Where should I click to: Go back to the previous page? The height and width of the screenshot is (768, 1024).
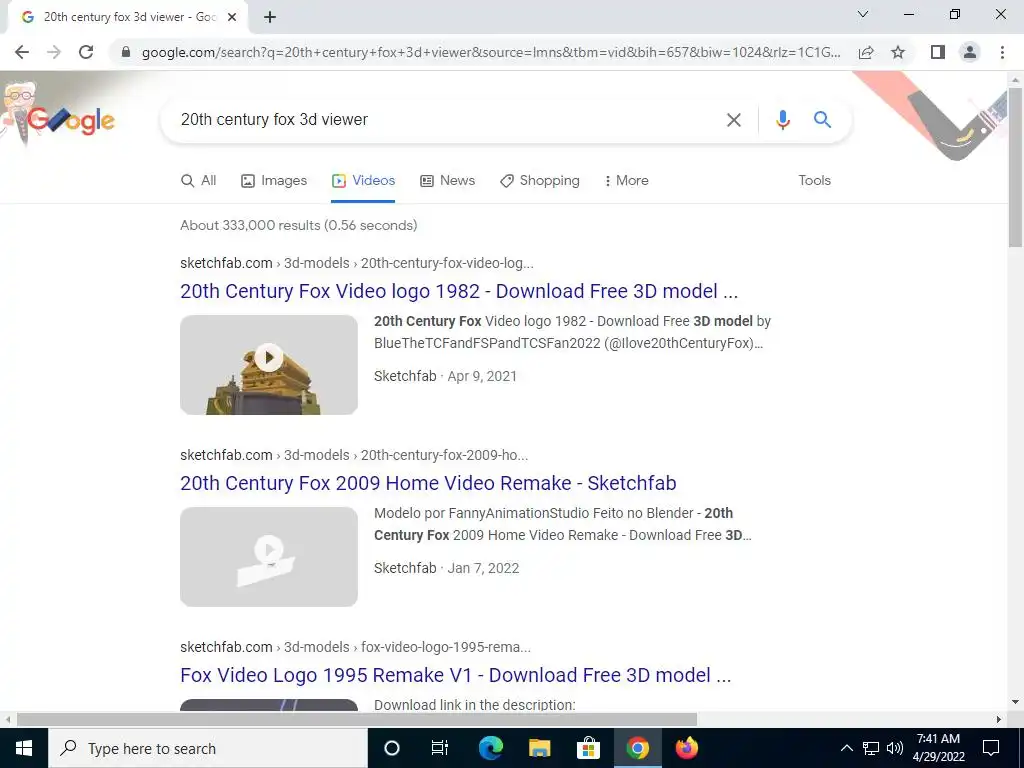[22, 52]
